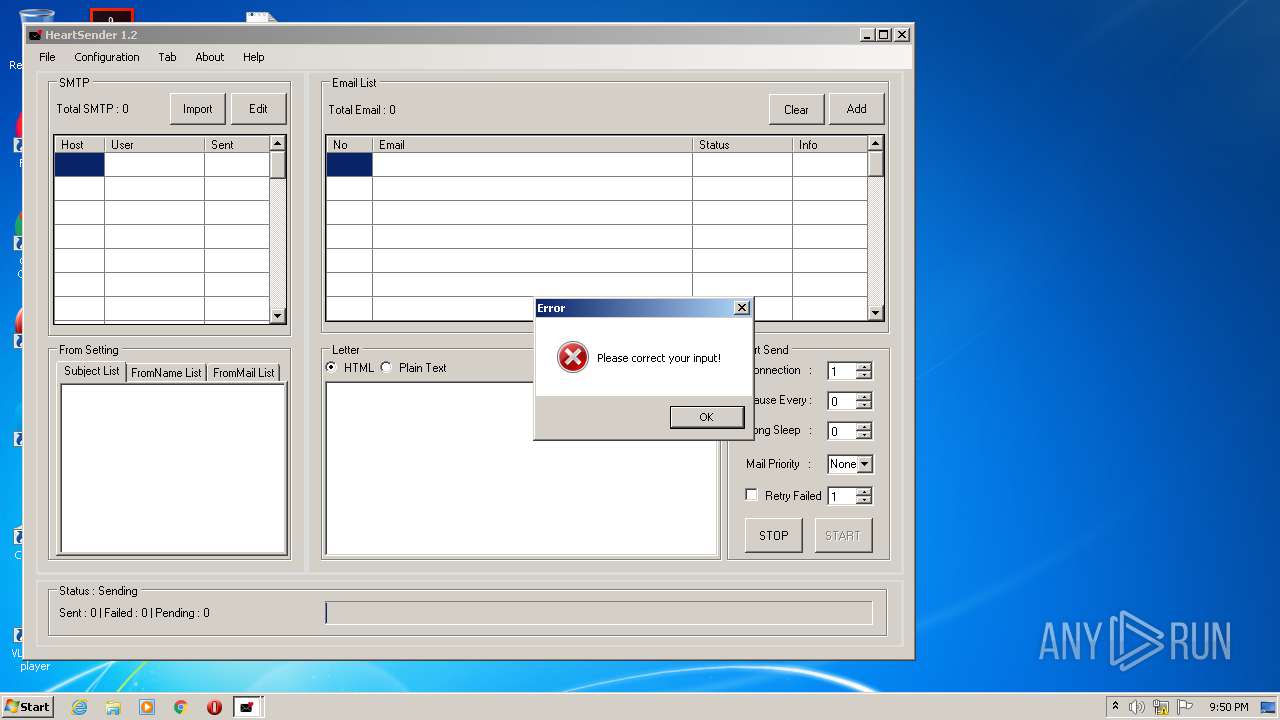Click the Connection number field
This screenshot has height=720, width=1280.
click(x=842, y=371)
